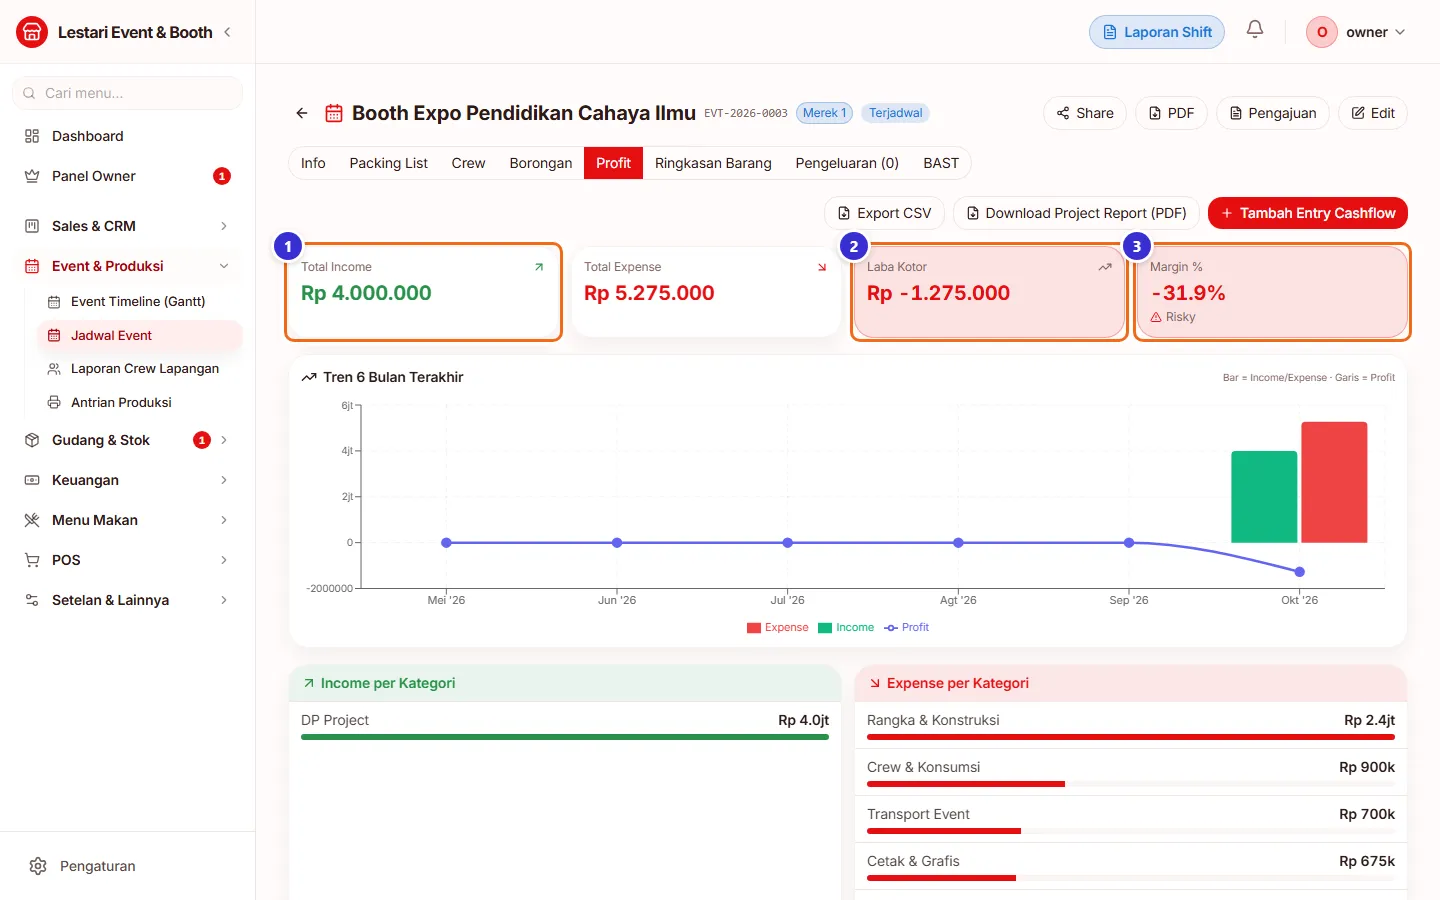Click the Menu Makan utensils icon
The width and height of the screenshot is (1440, 900).
32,520
